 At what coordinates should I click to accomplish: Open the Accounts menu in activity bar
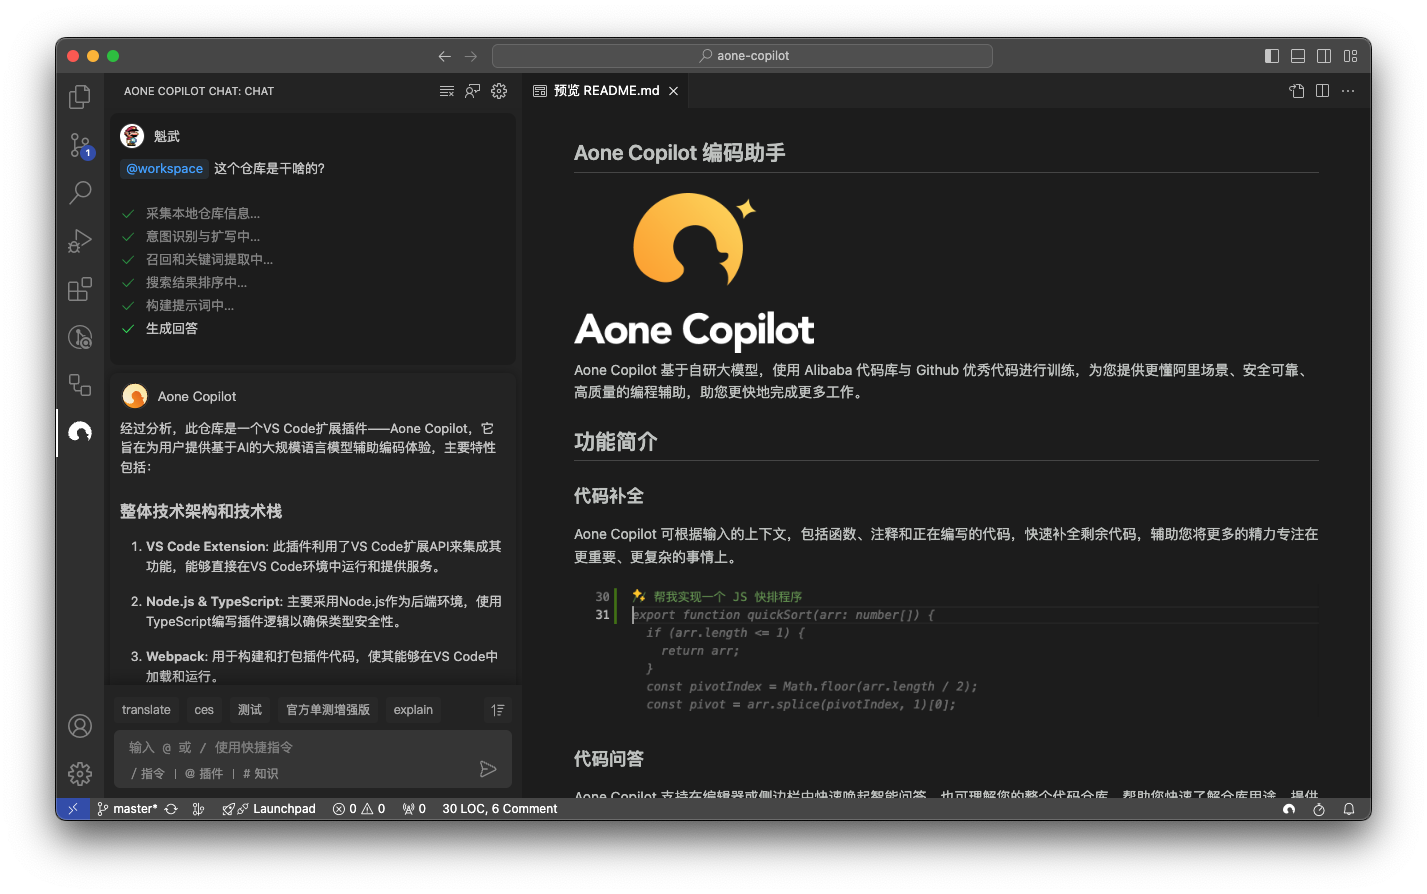click(x=80, y=726)
